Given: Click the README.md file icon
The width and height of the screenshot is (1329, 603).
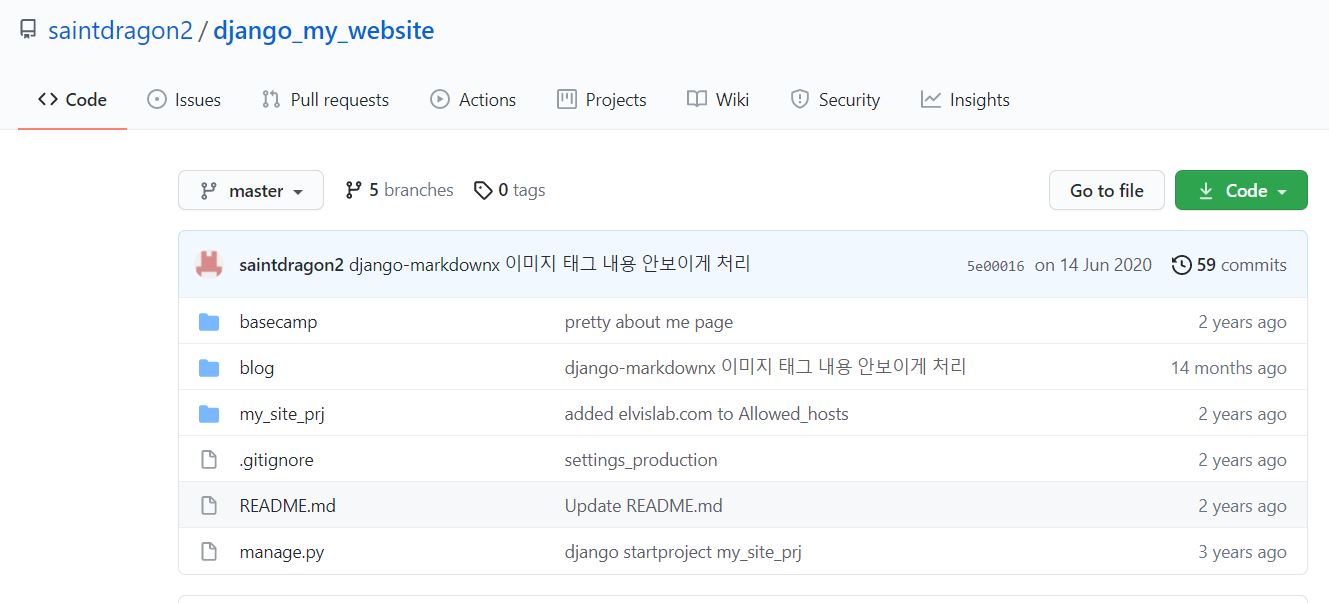Looking at the screenshot, I should [209, 506].
